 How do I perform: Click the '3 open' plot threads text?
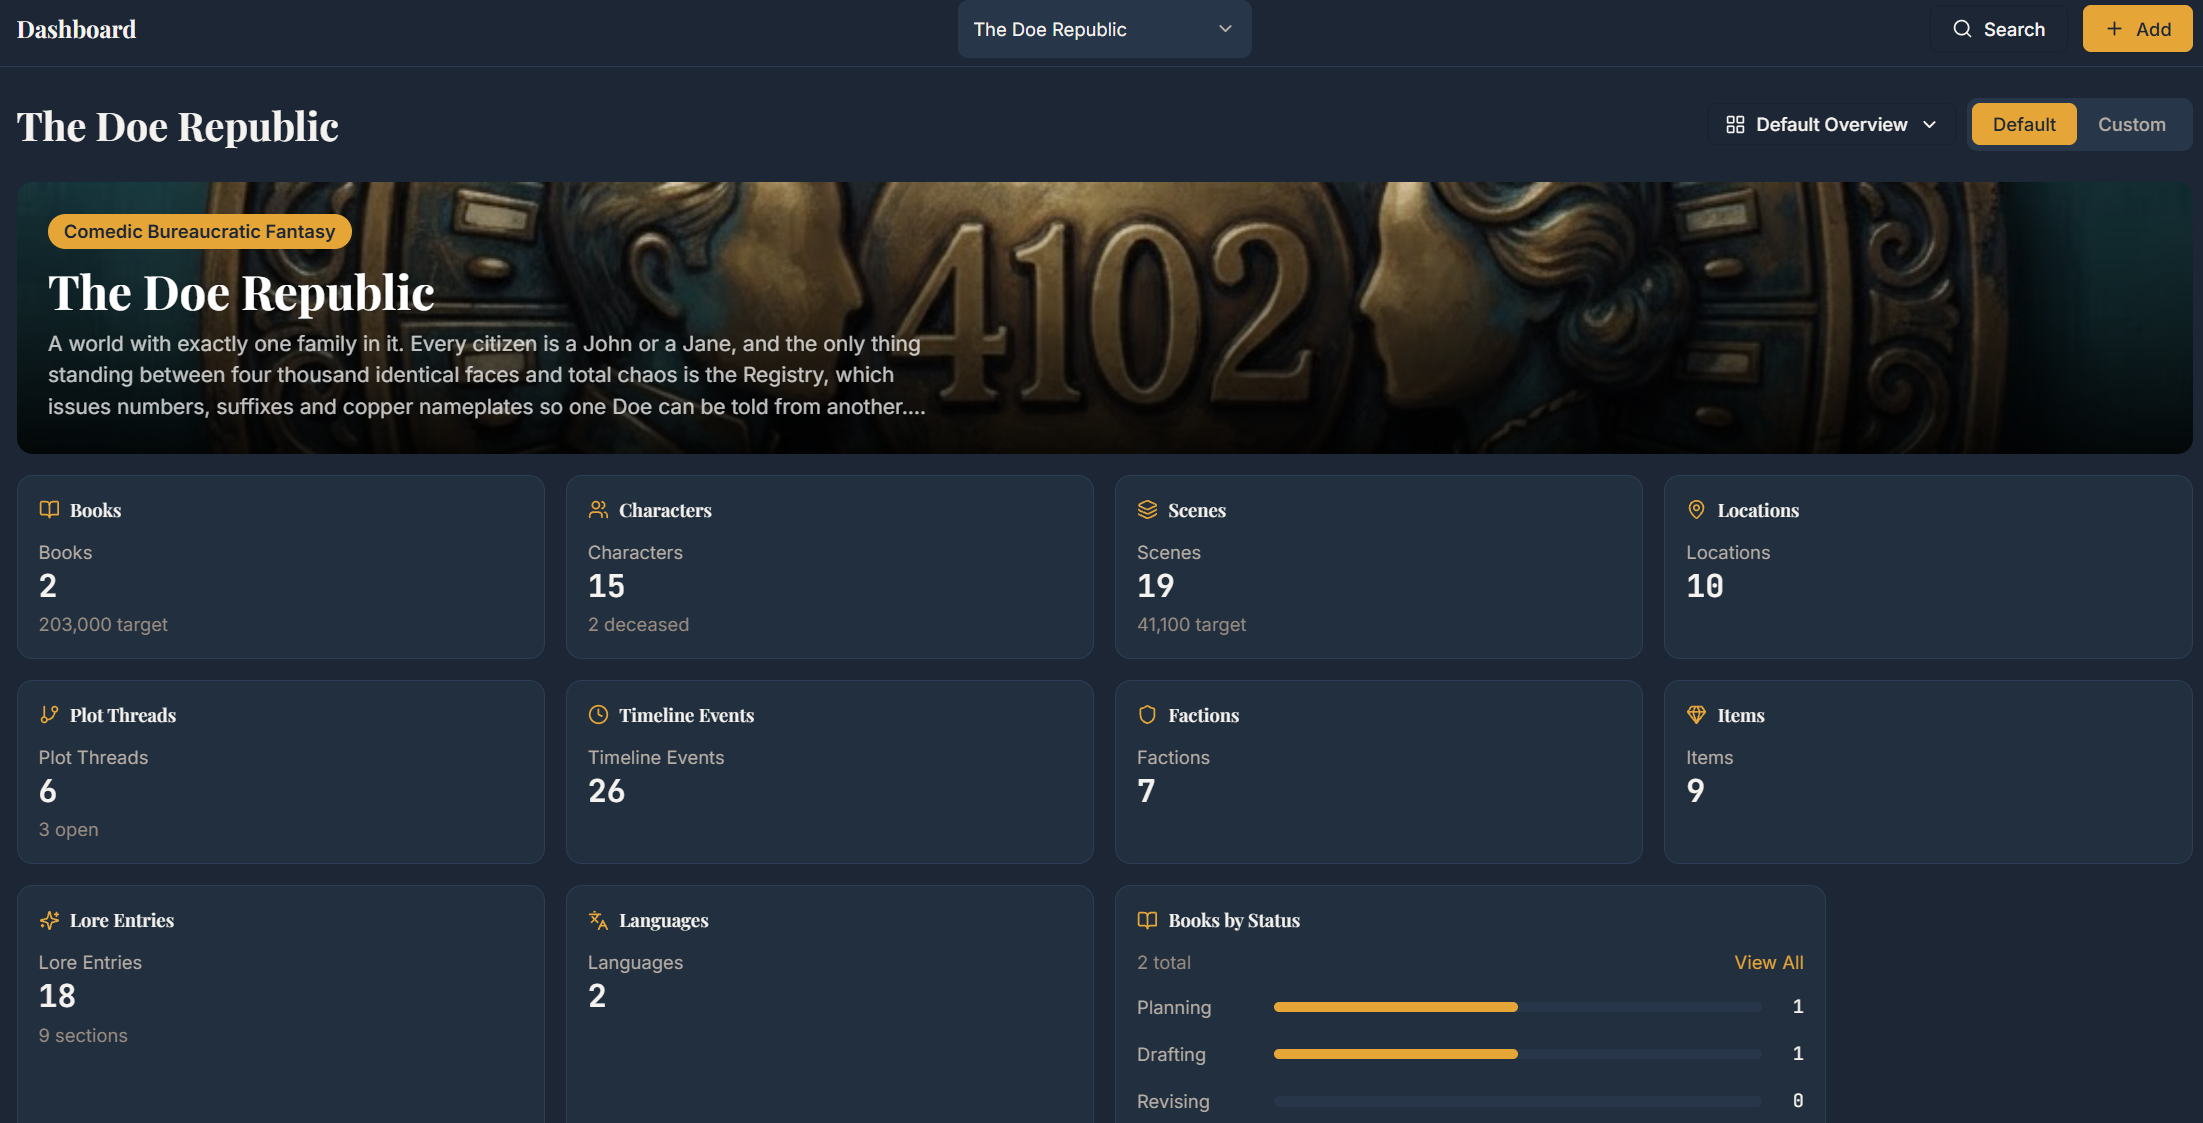[x=68, y=829]
